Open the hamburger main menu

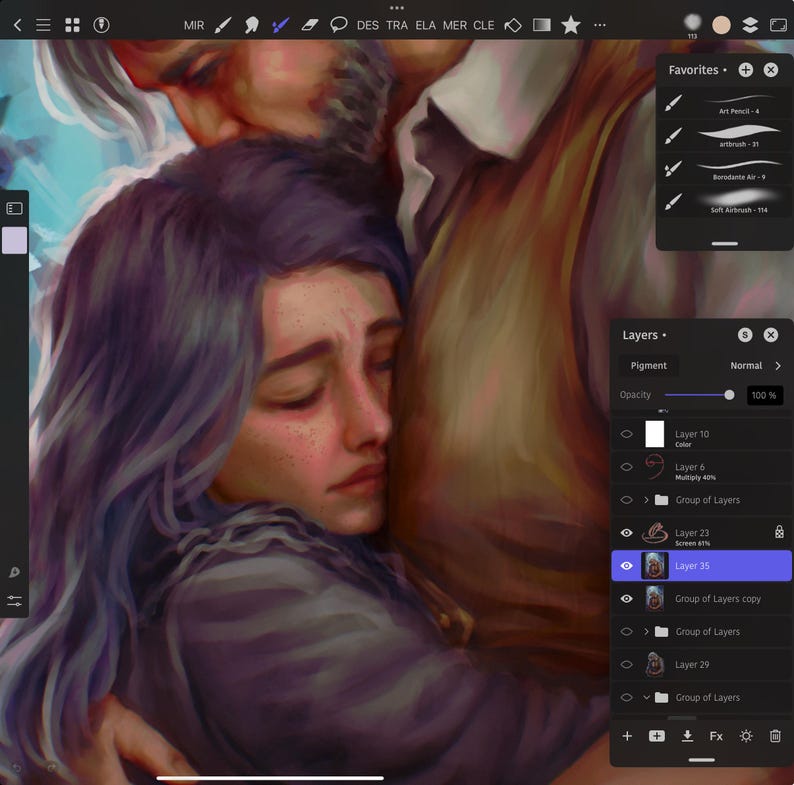point(44,25)
